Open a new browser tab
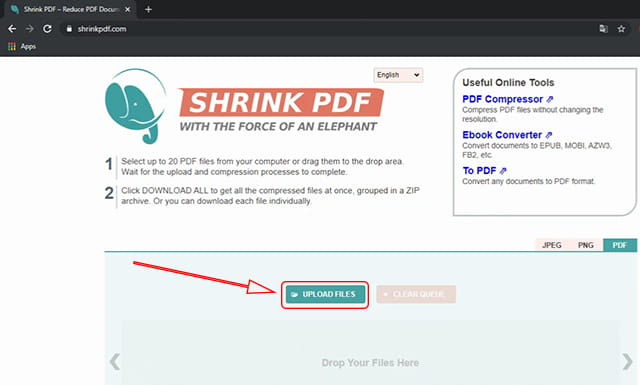This screenshot has height=385, width=640. point(148,9)
